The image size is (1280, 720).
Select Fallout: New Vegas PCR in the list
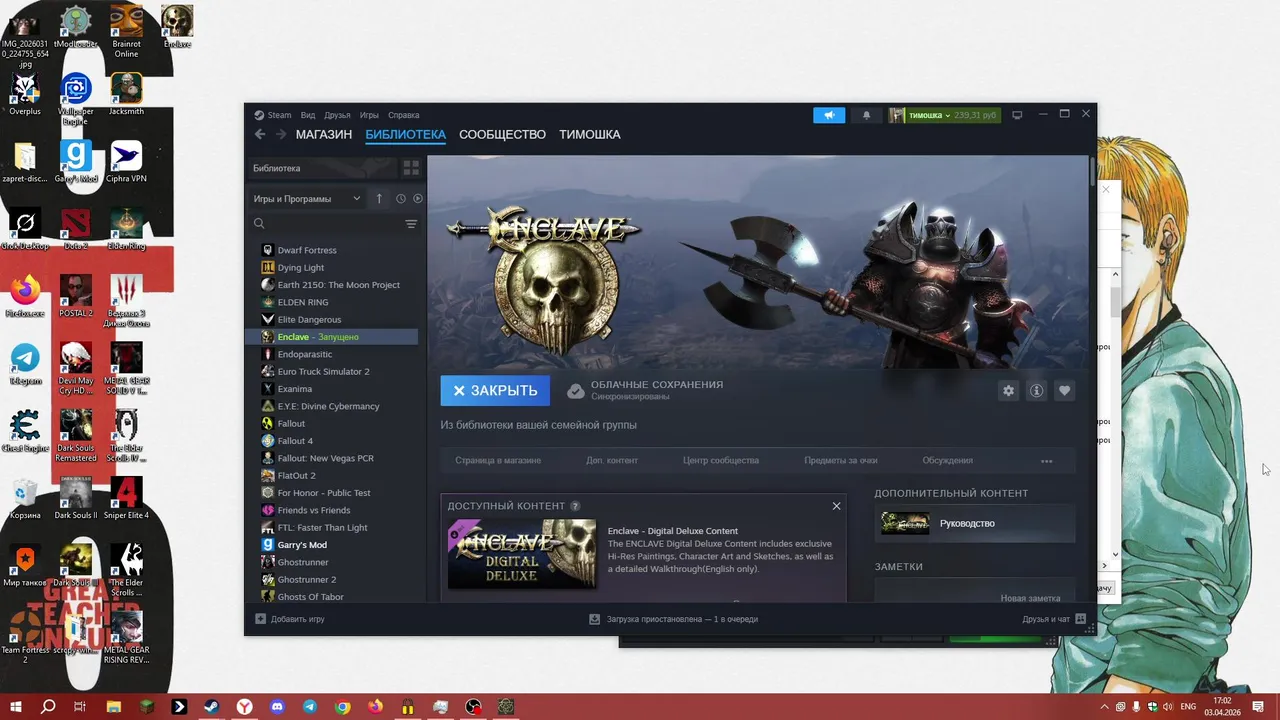pyautogui.click(x=331, y=458)
